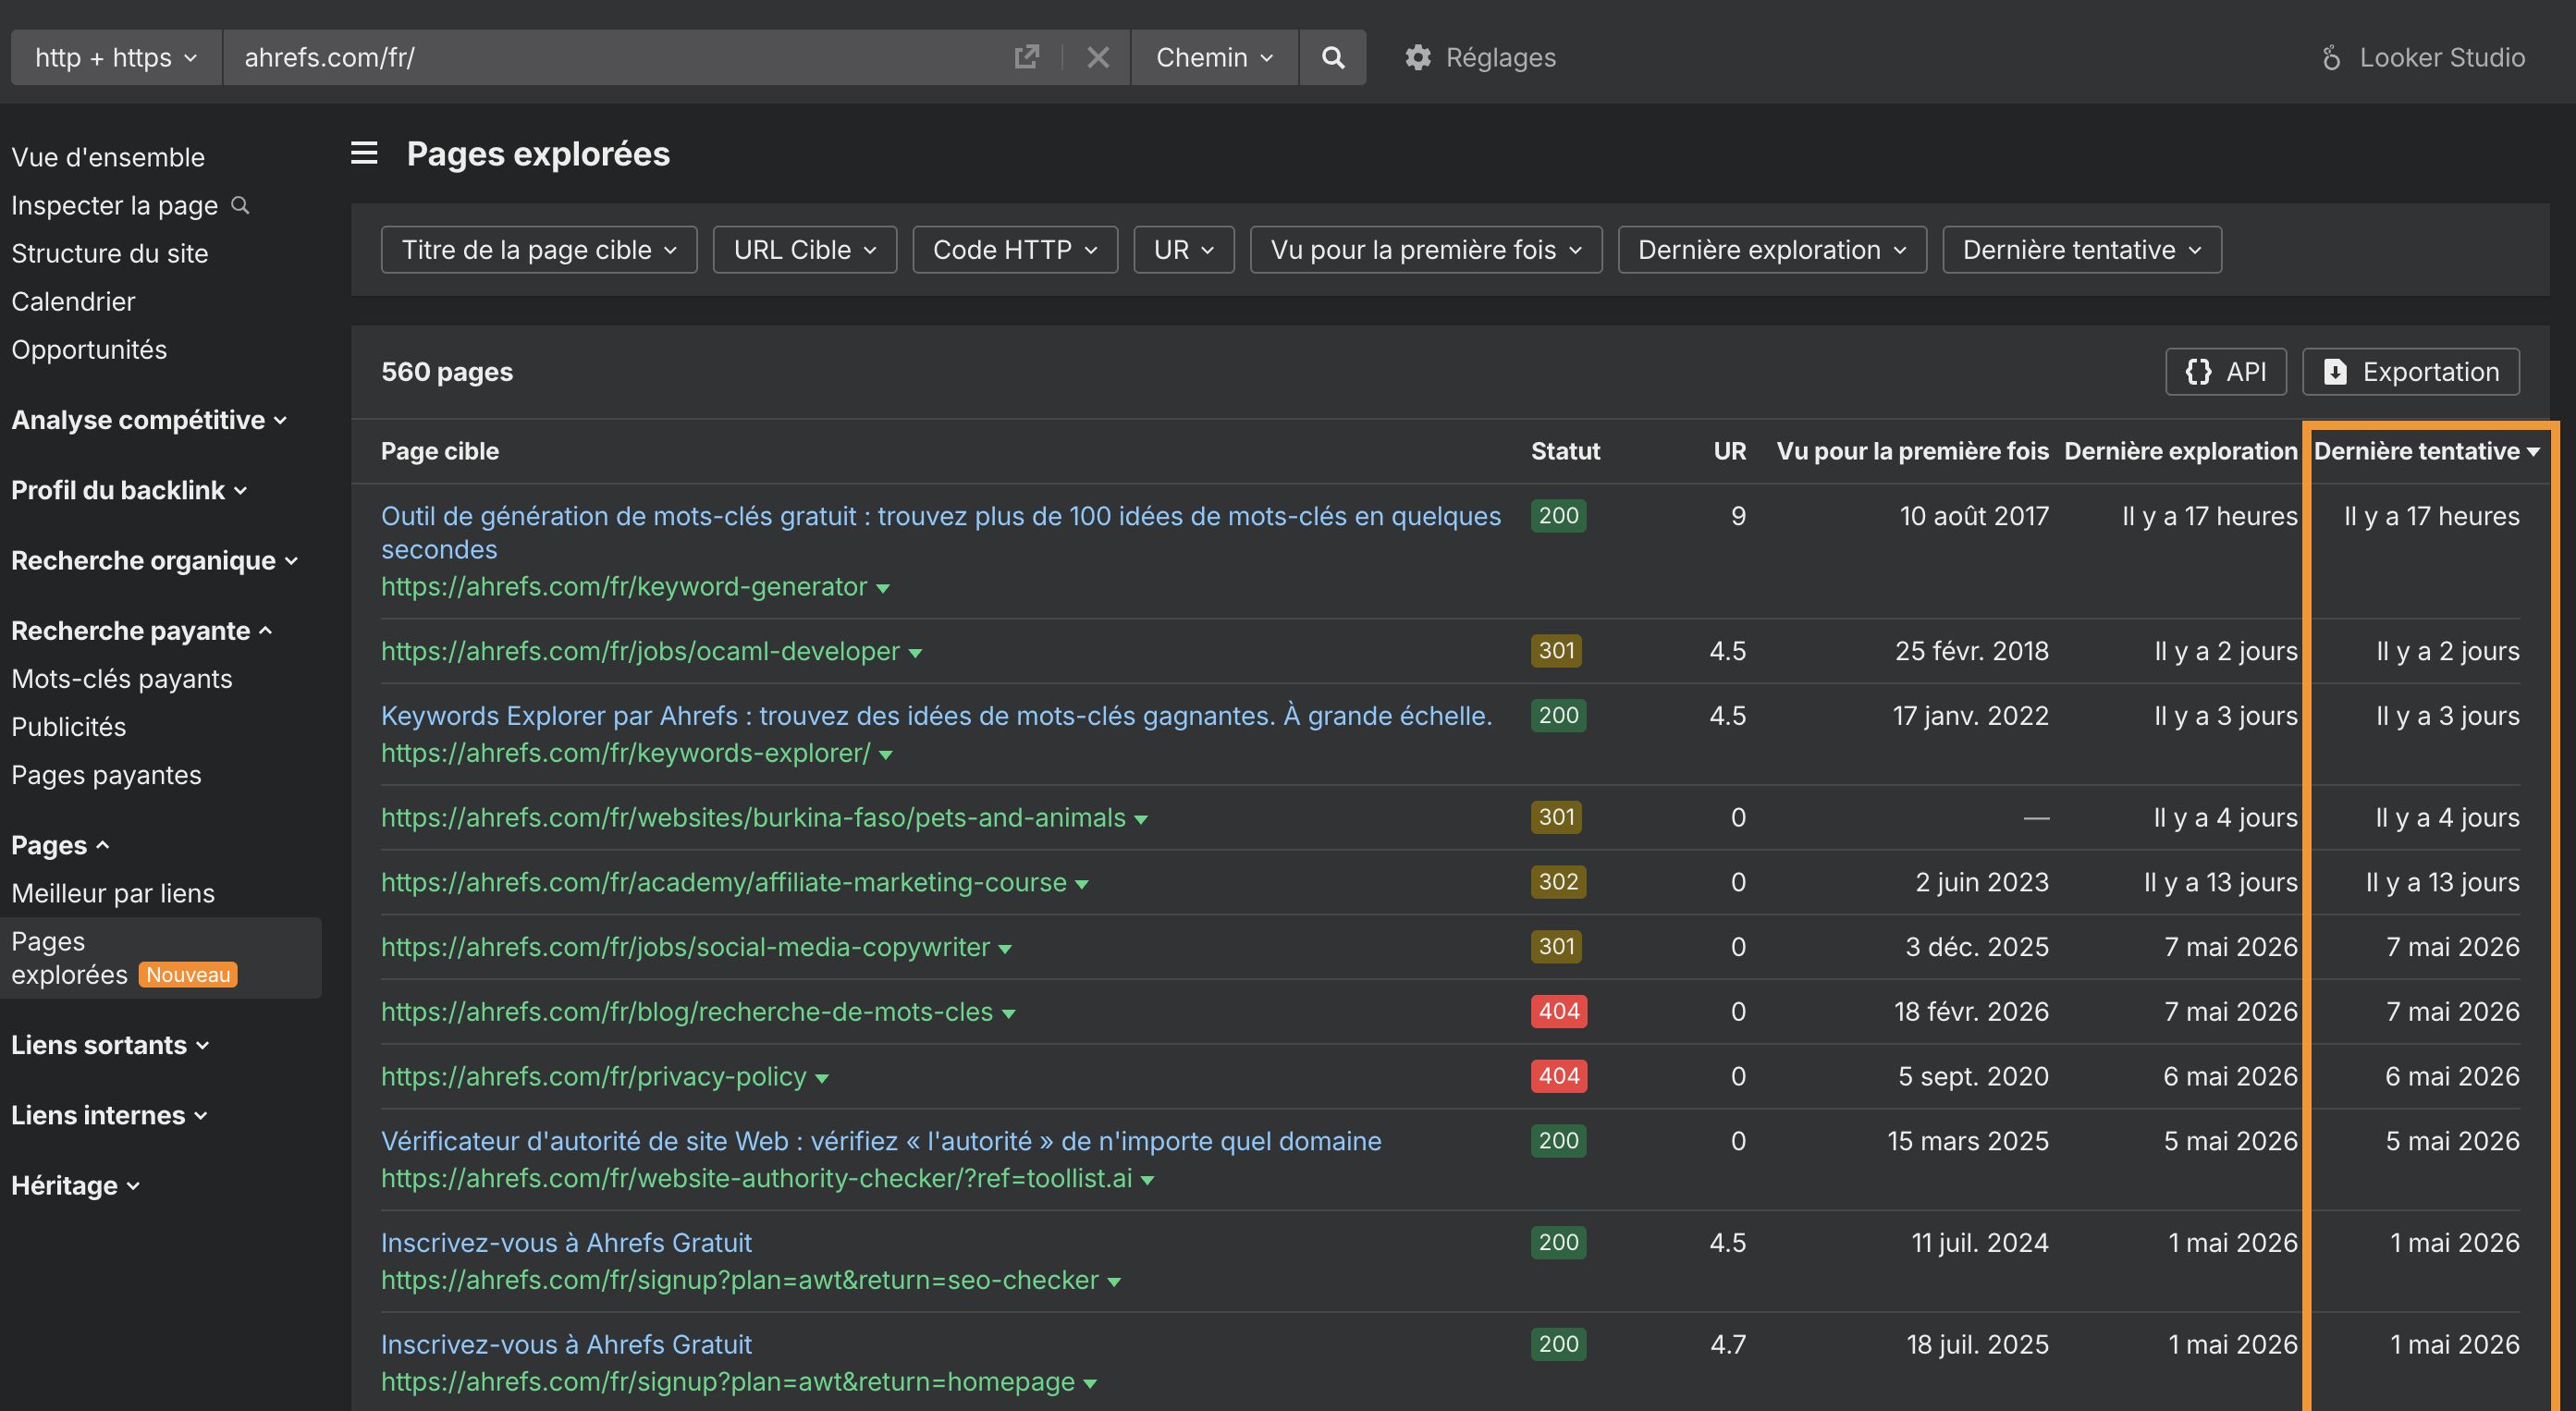2576x1411 pixels.
Task: Open ocaml-developer URL caret menu
Action: 915,653
